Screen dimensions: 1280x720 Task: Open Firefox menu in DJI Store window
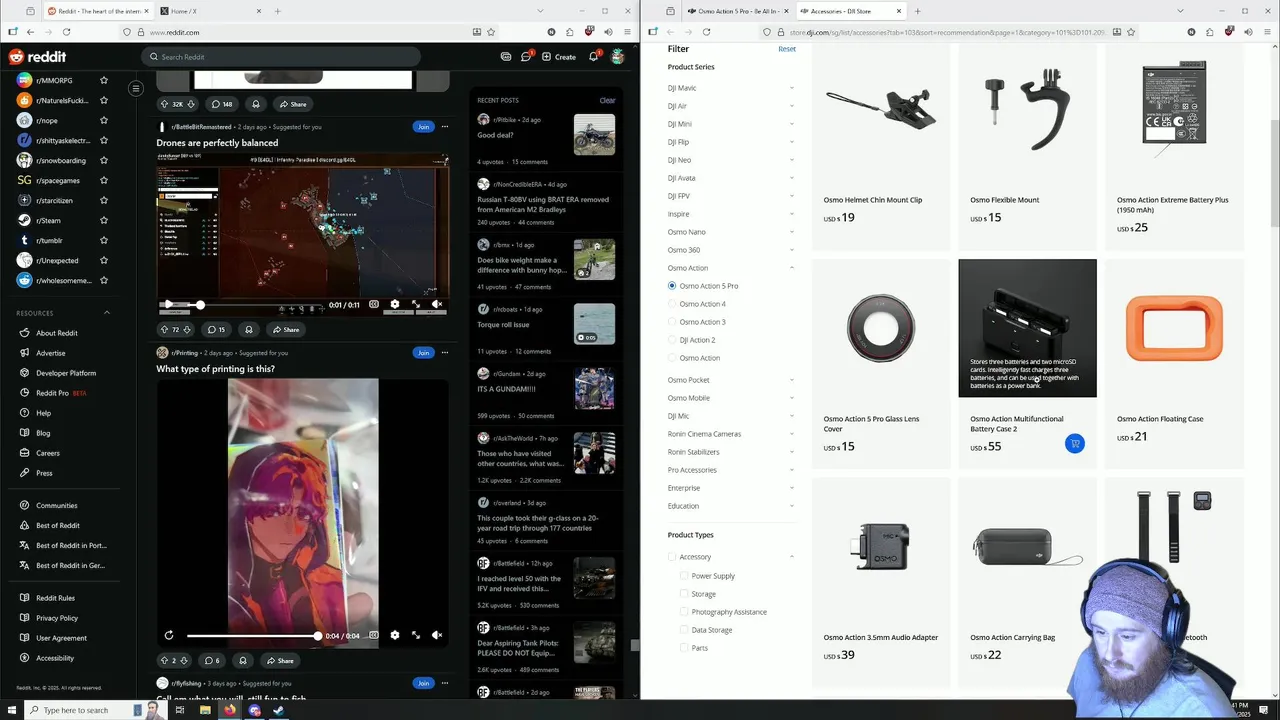point(1268,32)
